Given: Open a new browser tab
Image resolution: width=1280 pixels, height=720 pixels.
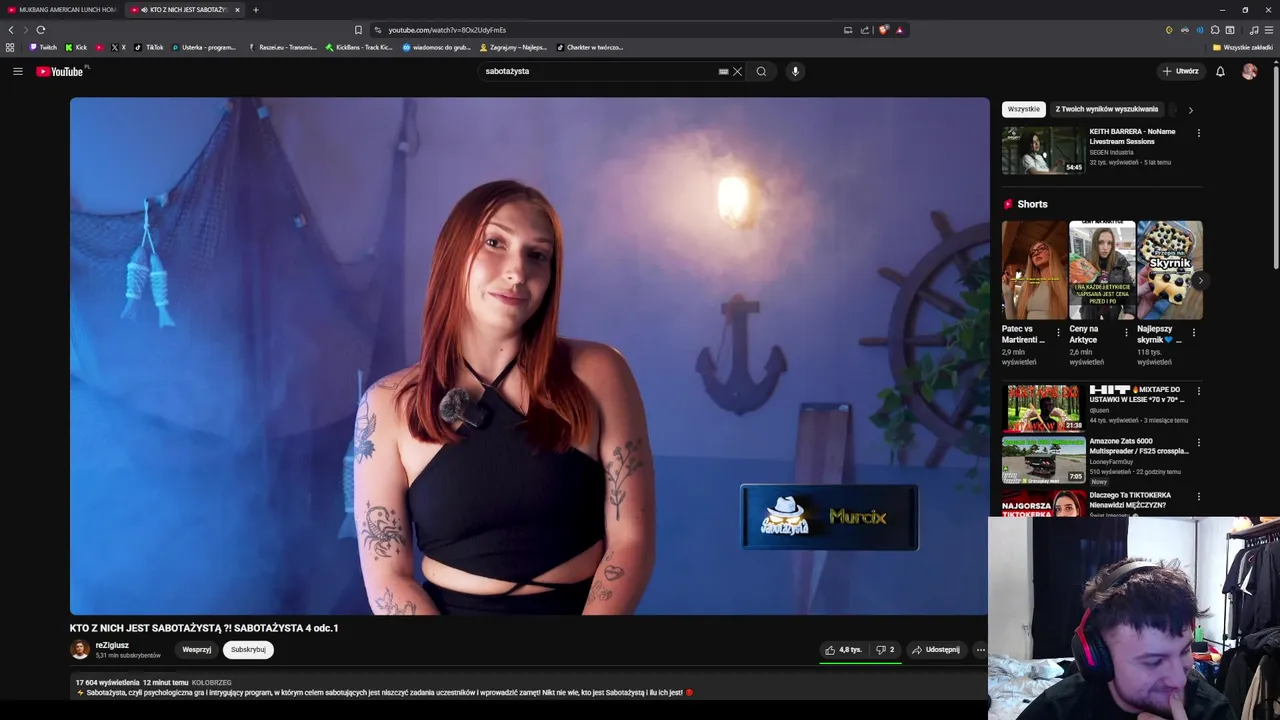Looking at the screenshot, I should [x=256, y=10].
